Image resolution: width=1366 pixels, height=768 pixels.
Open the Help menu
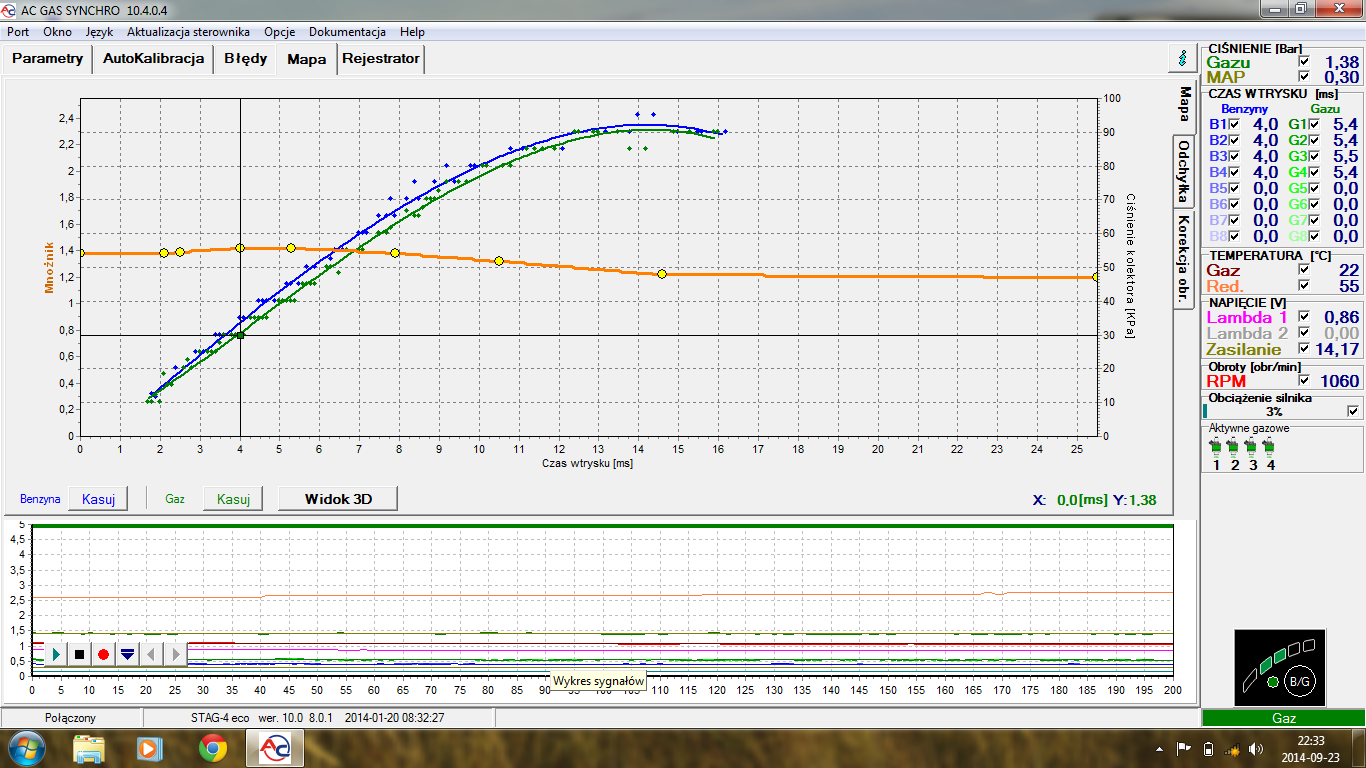(x=412, y=32)
